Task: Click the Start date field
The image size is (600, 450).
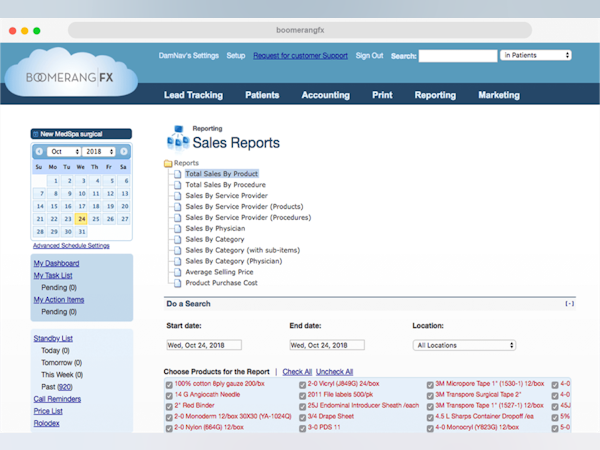Action: point(204,345)
